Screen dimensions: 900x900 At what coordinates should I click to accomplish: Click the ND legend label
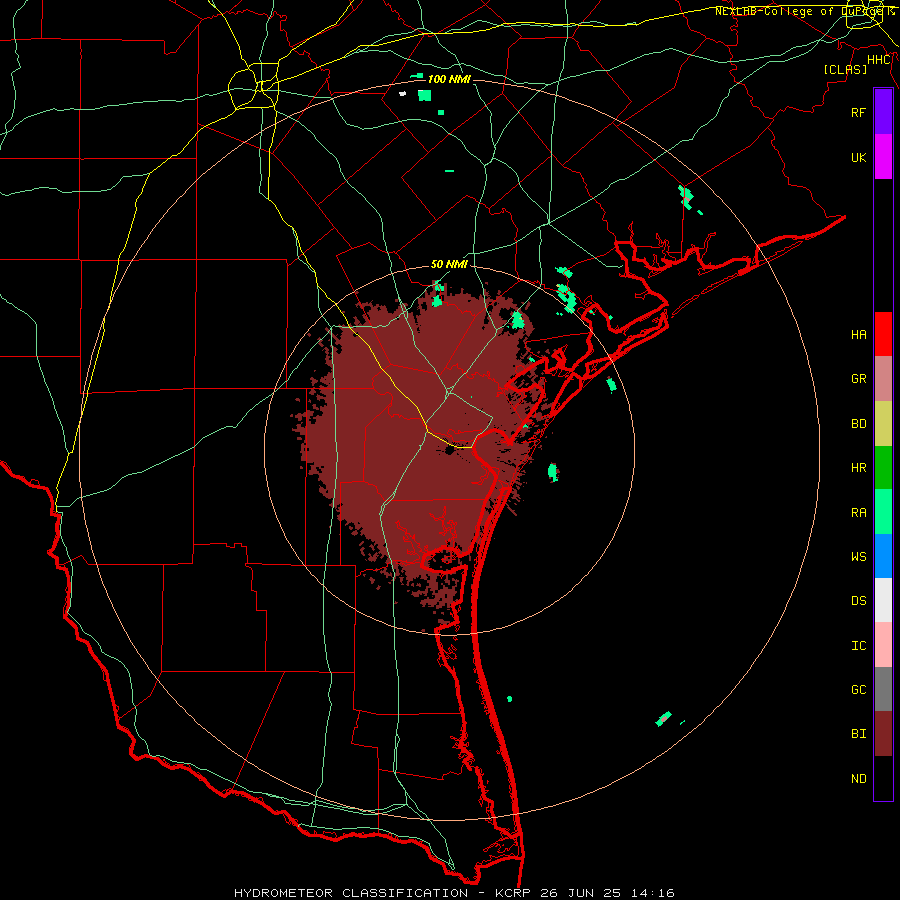(x=858, y=779)
